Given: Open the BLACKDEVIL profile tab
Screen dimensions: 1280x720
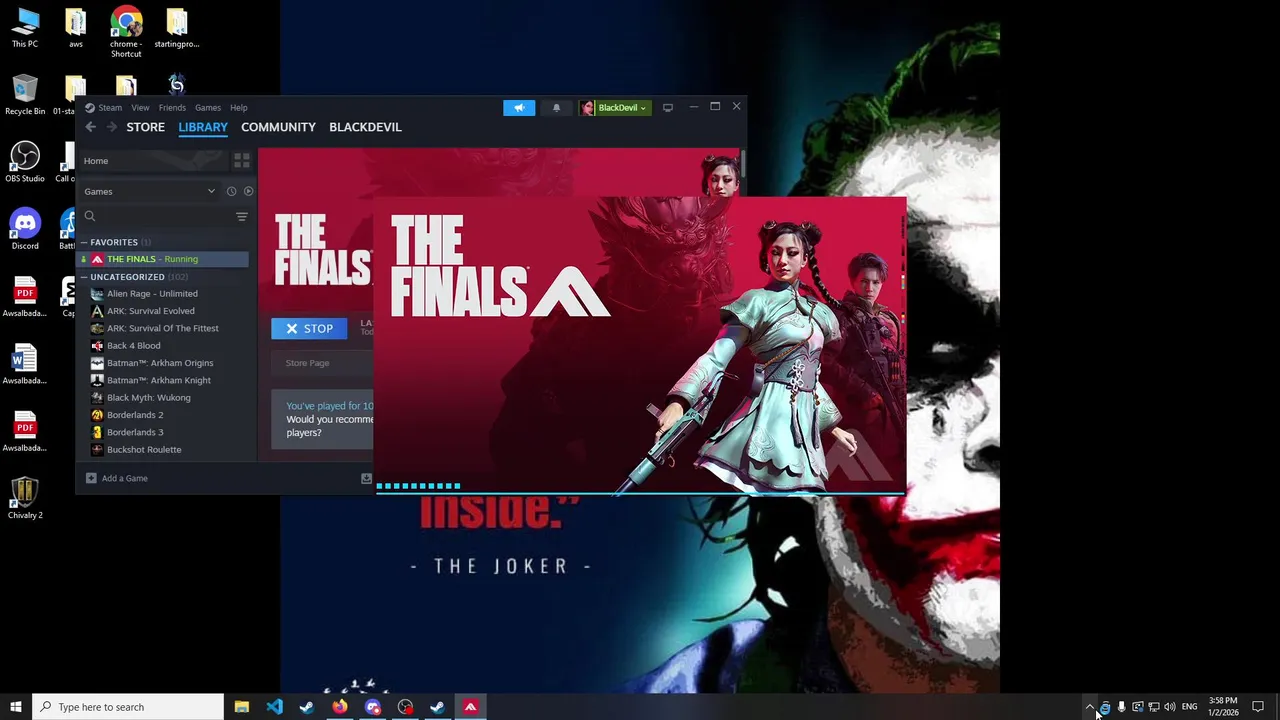Looking at the screenshot, I should [x=365, y=127].
